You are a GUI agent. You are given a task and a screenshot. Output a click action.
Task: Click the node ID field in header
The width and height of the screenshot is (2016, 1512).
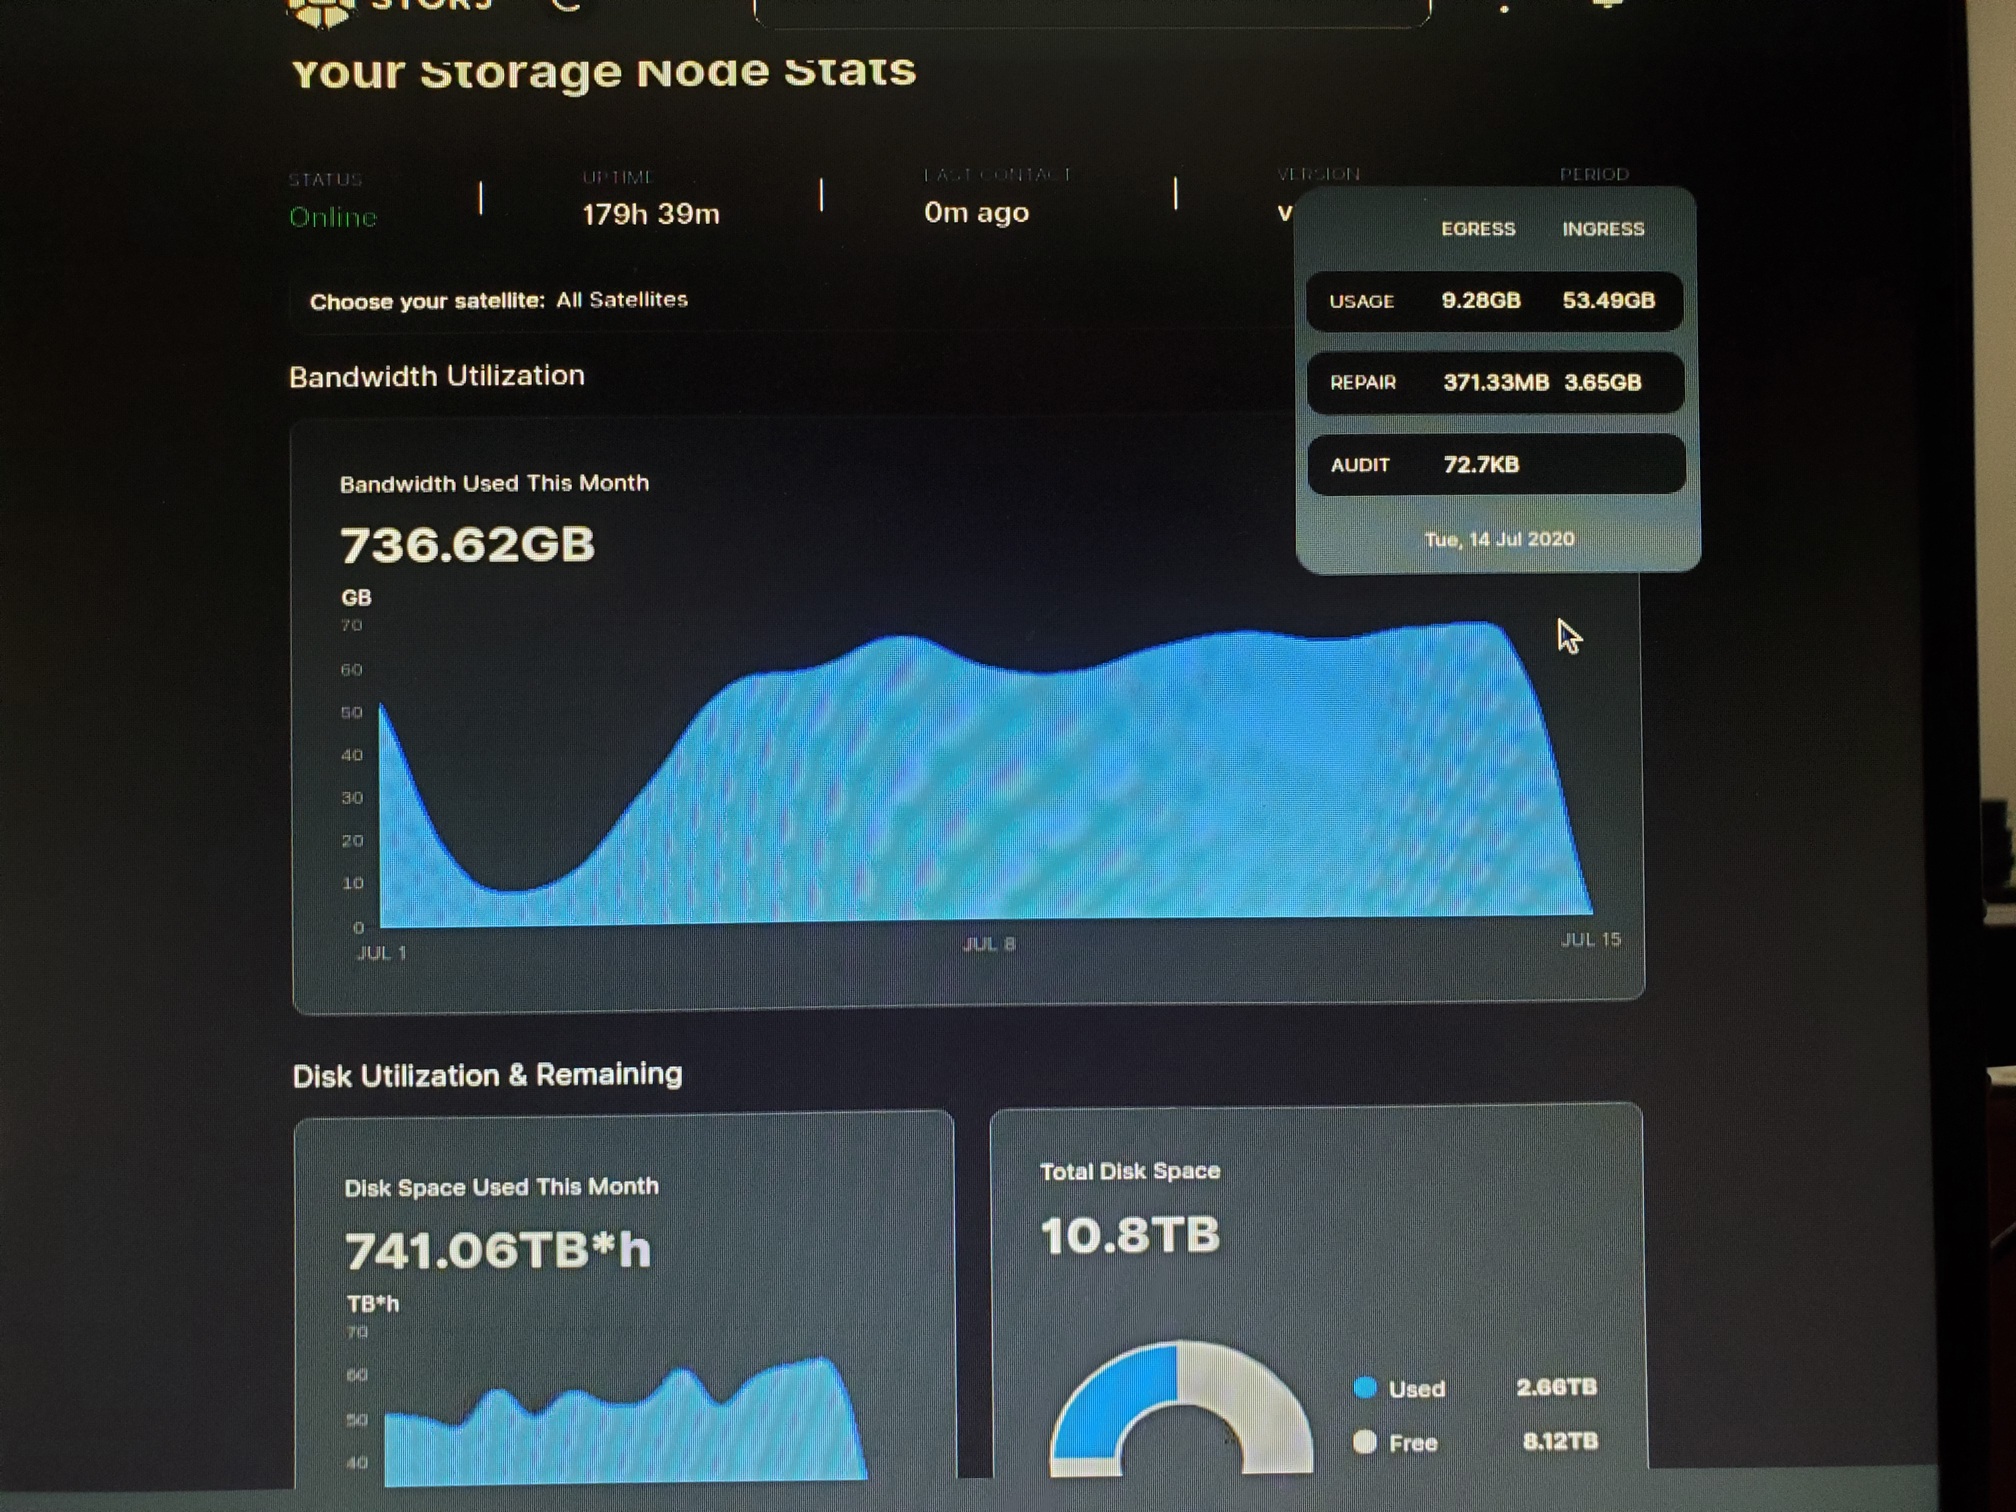[1090, 12]
